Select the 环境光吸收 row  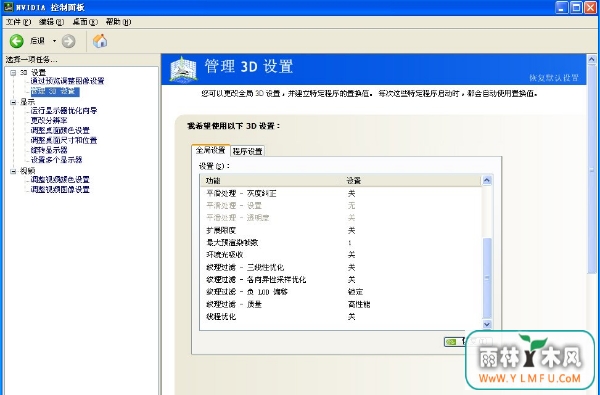coord(341,255)
